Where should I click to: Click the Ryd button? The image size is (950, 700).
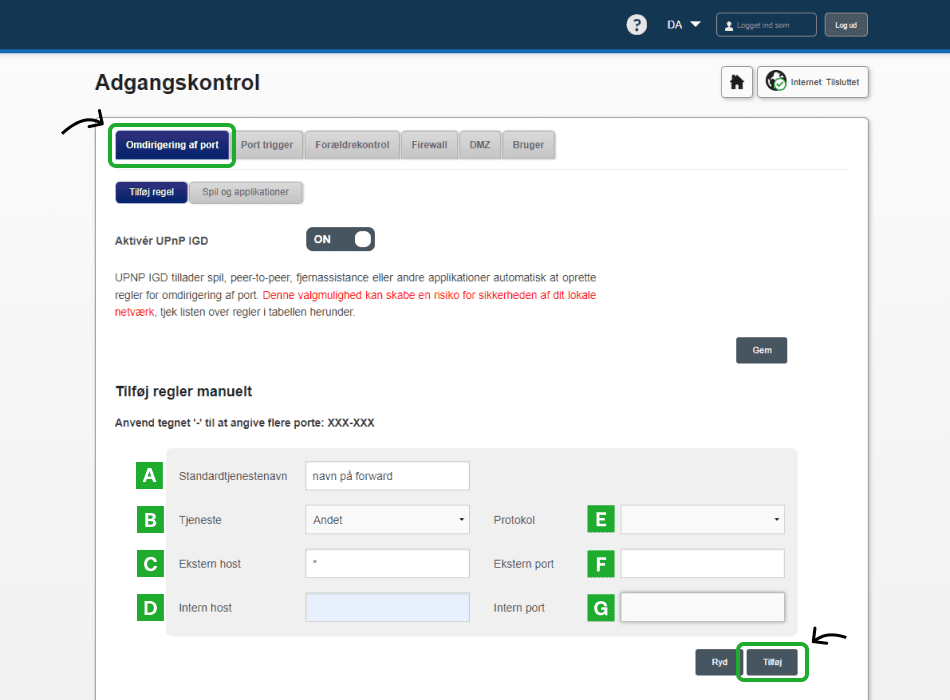click(x=719, y=662)
